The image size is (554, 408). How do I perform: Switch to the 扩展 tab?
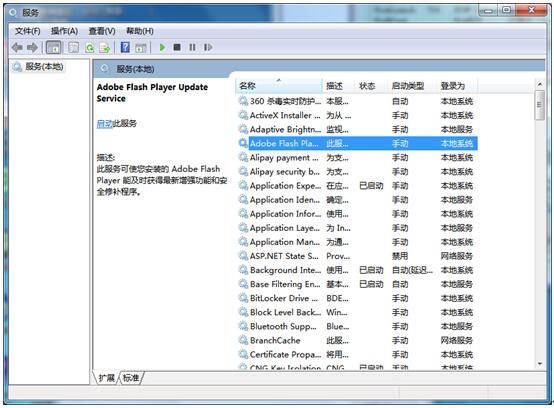(x=106, y=378)
